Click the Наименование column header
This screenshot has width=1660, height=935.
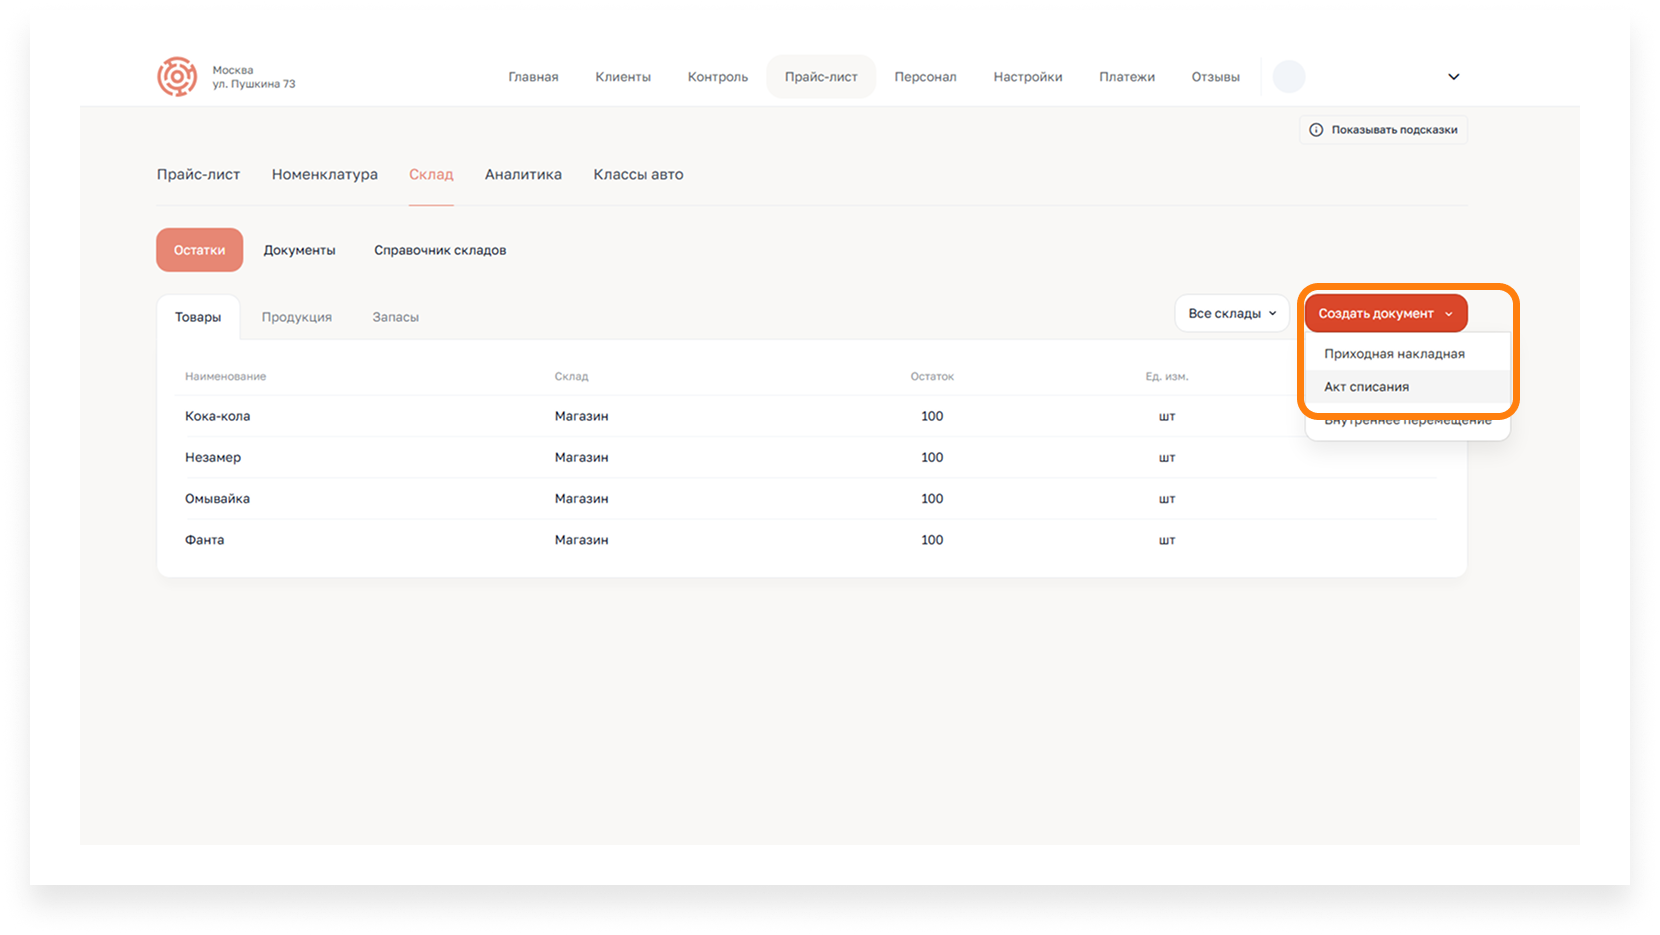pyautogui.click(x=225, y=377)
